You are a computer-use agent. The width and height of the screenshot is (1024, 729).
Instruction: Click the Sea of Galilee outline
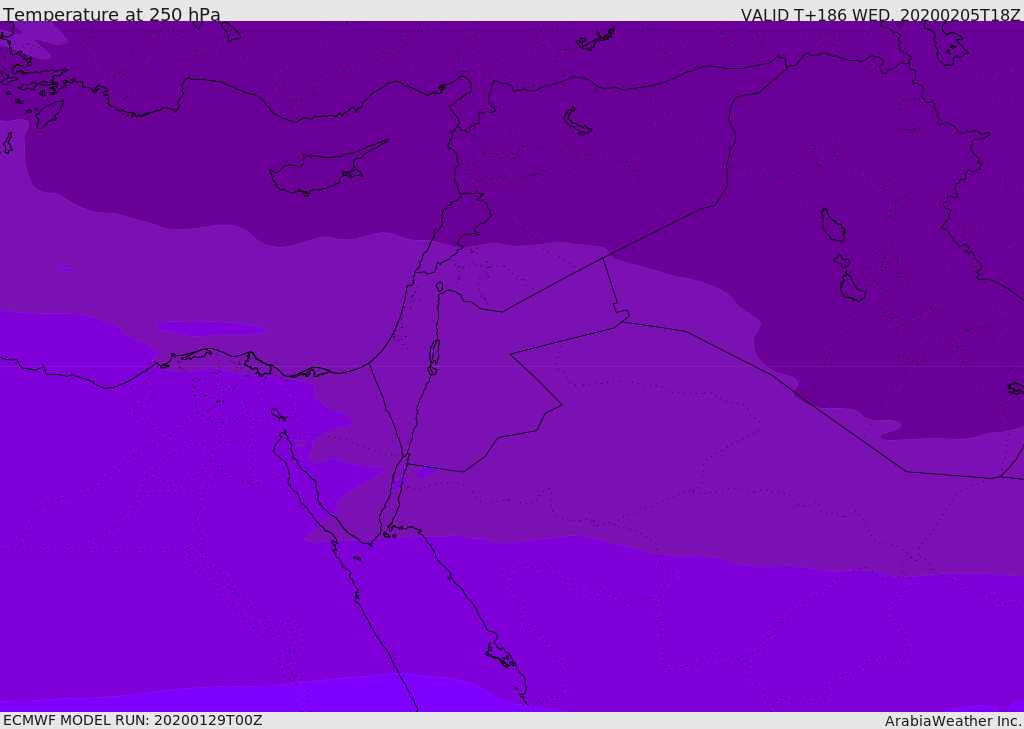[x=439, y=287]
